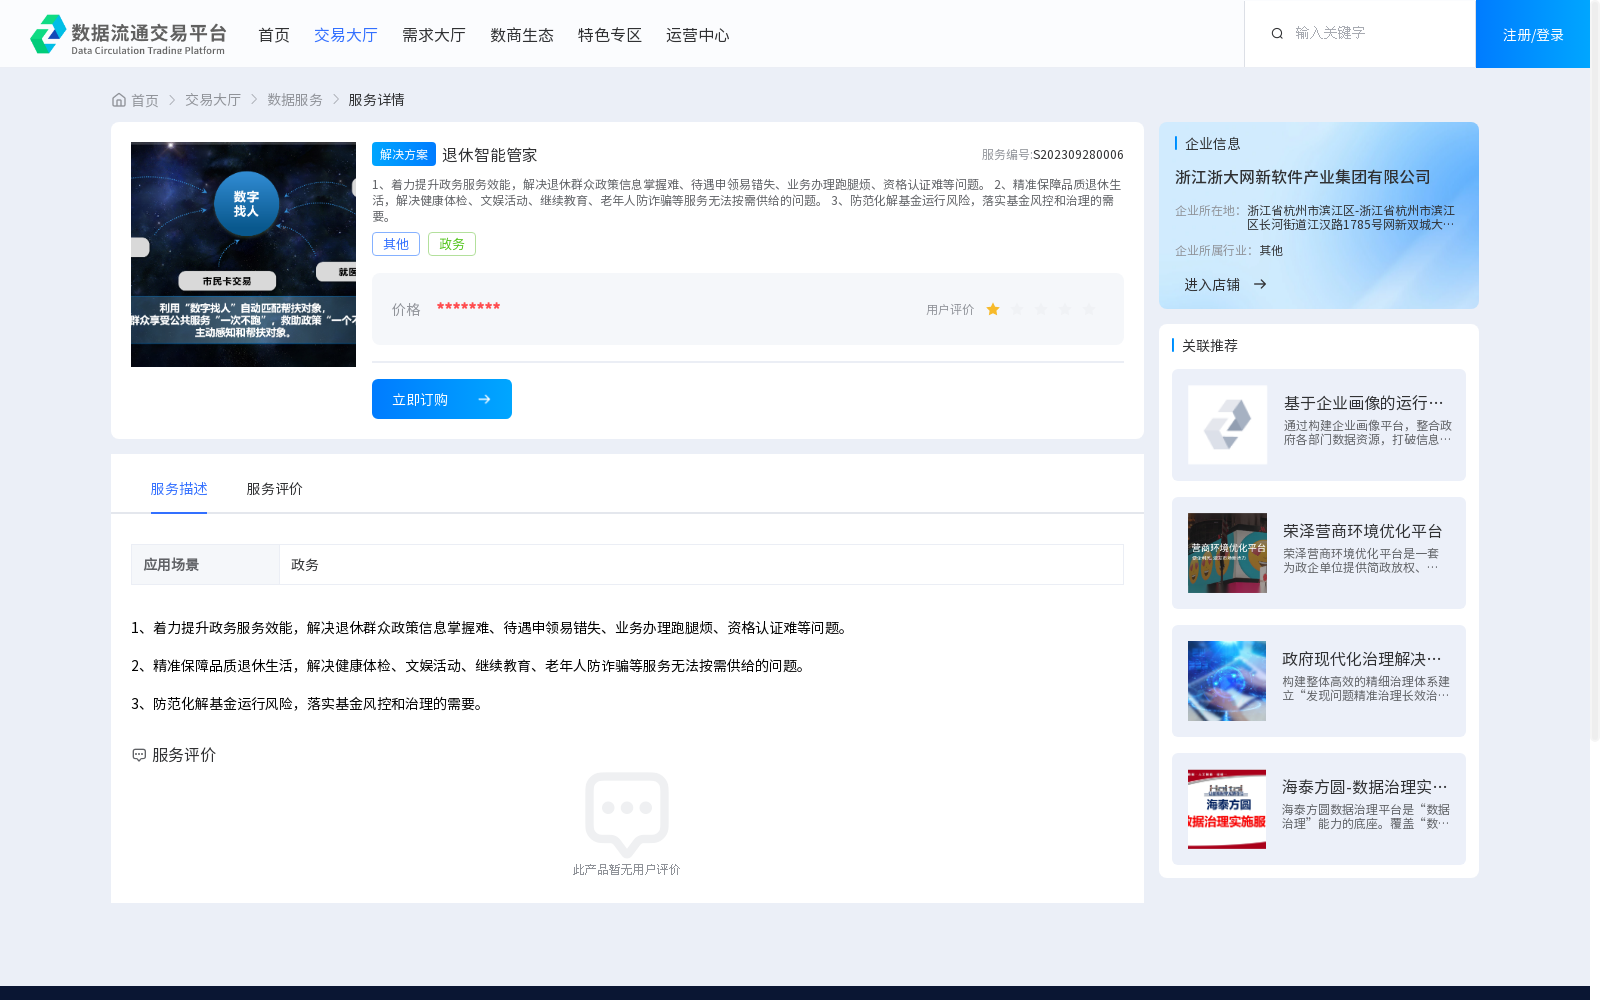Image resolution: width=1600 pixels, height=1000 pixels.
Task: Click the 政务 value in scenario table
Action: point(305,565)
